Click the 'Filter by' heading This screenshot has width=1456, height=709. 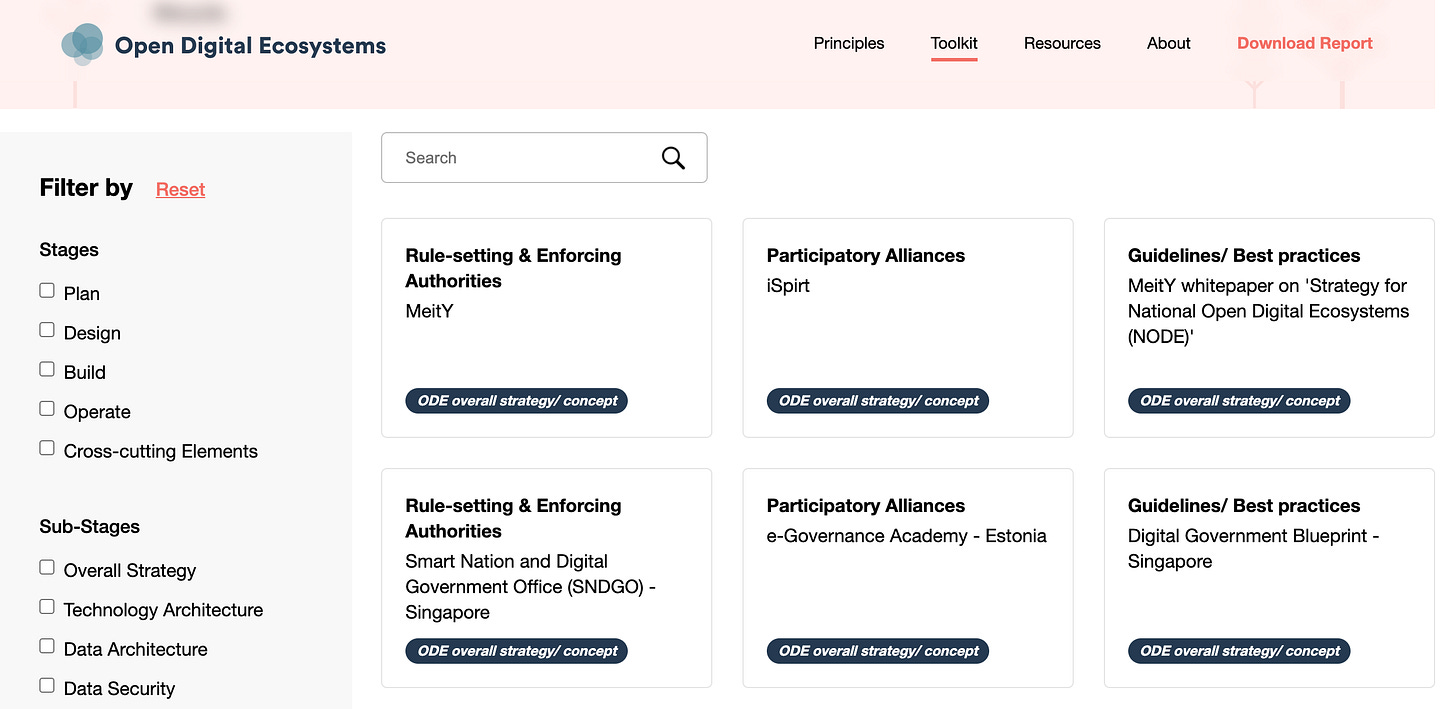(x=86, y=188)
